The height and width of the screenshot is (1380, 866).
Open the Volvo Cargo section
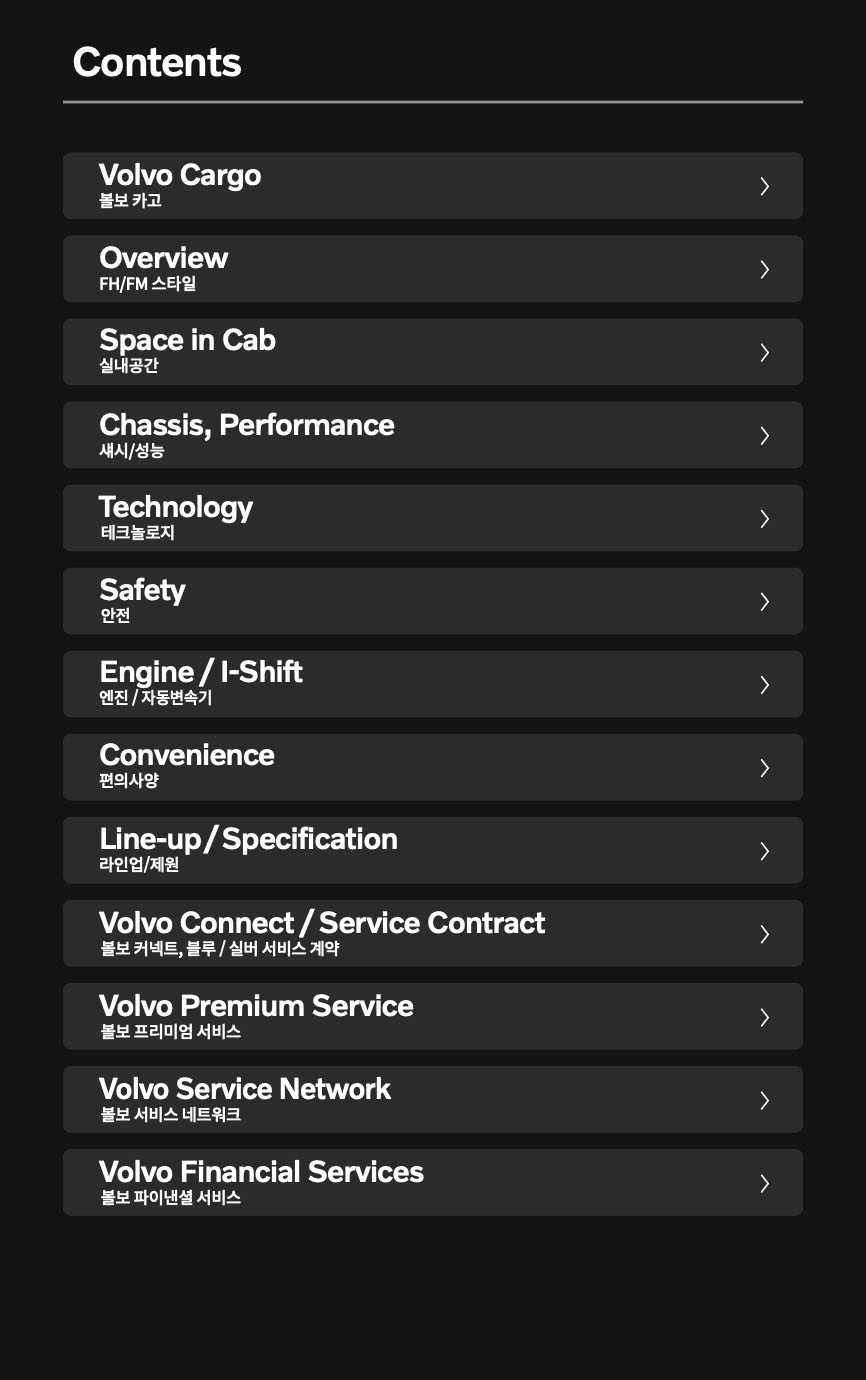[x=180, y=176]
